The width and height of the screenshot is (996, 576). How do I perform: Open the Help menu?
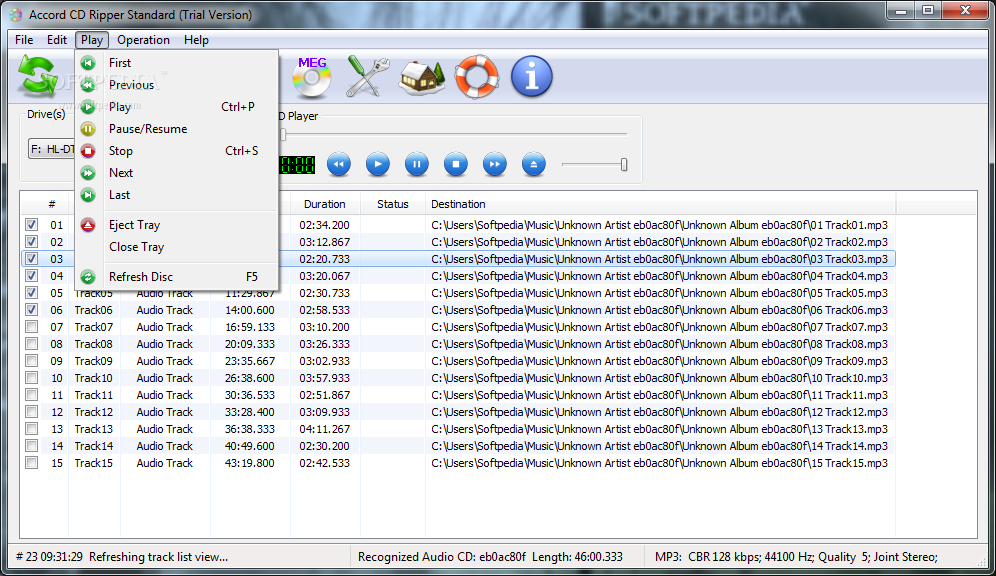click(196, 40)
